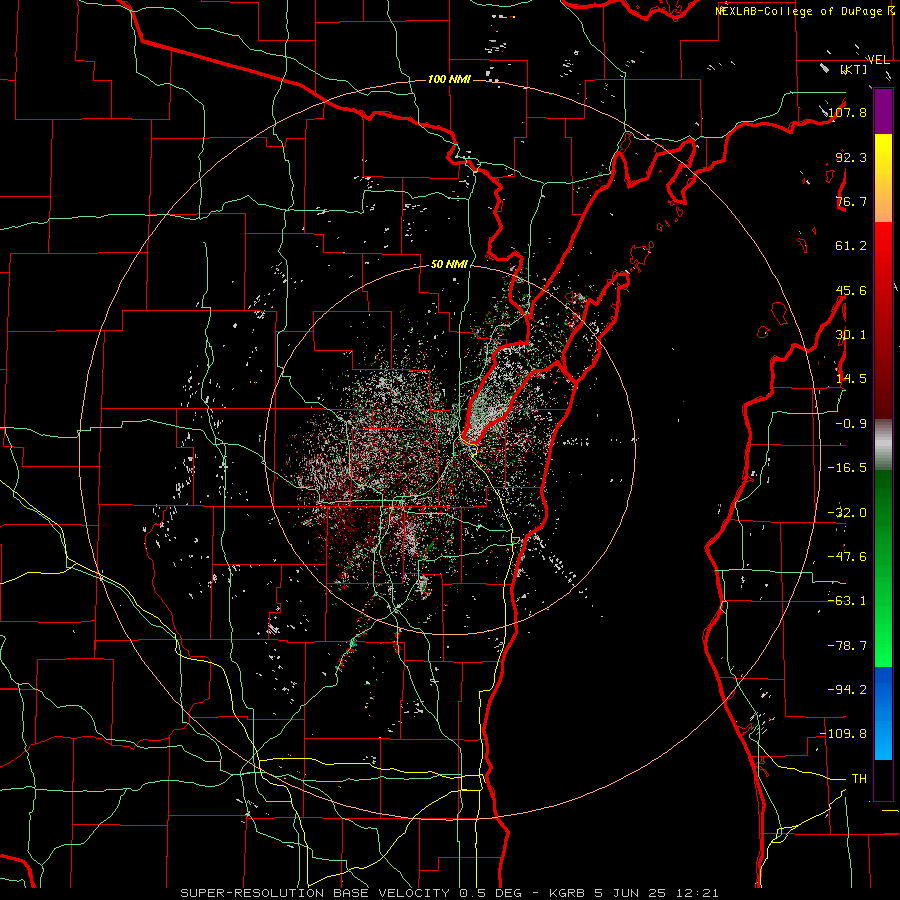Click the 14.5 velocity scale value
This screenshot has width=900, height=900.
point(851,379)
